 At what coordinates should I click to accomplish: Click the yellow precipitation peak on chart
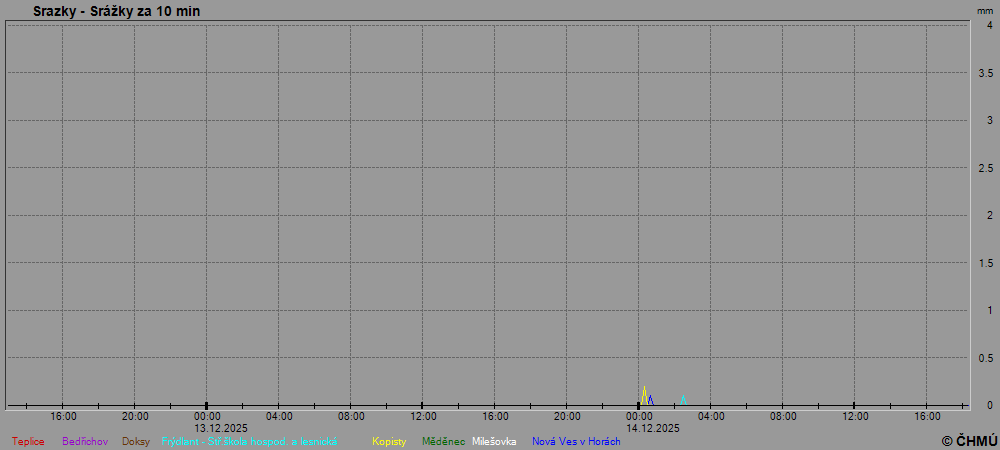click(644, 389)
